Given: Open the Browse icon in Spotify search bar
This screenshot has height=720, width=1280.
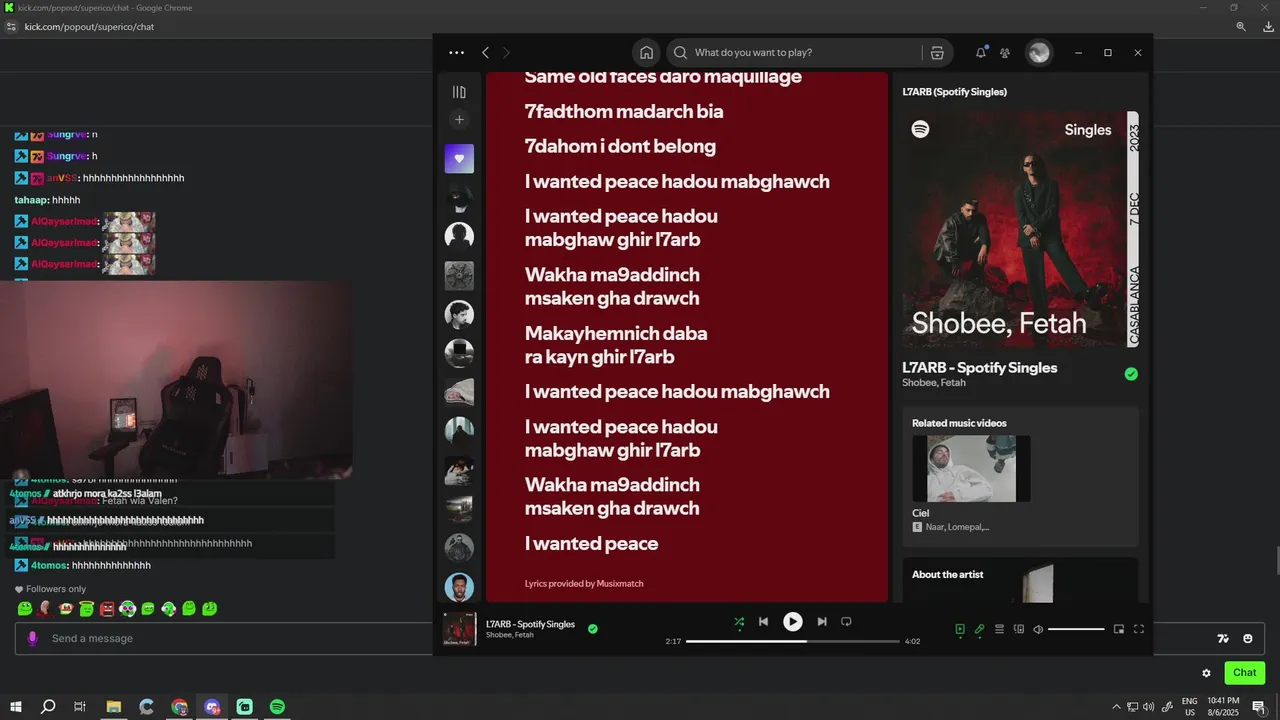Looking at the screenshot, I should 937,52.
